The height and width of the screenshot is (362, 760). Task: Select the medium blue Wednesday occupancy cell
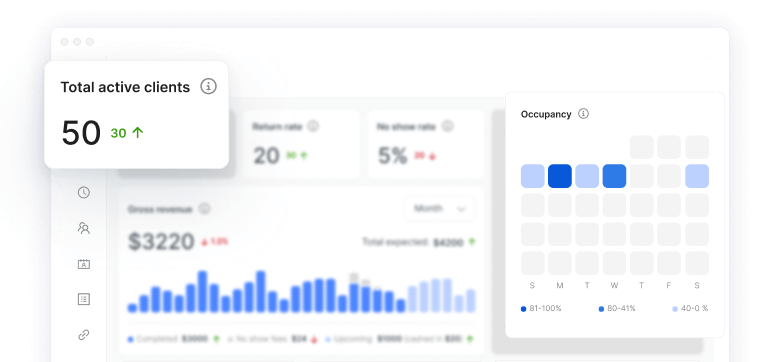point(614,176)
